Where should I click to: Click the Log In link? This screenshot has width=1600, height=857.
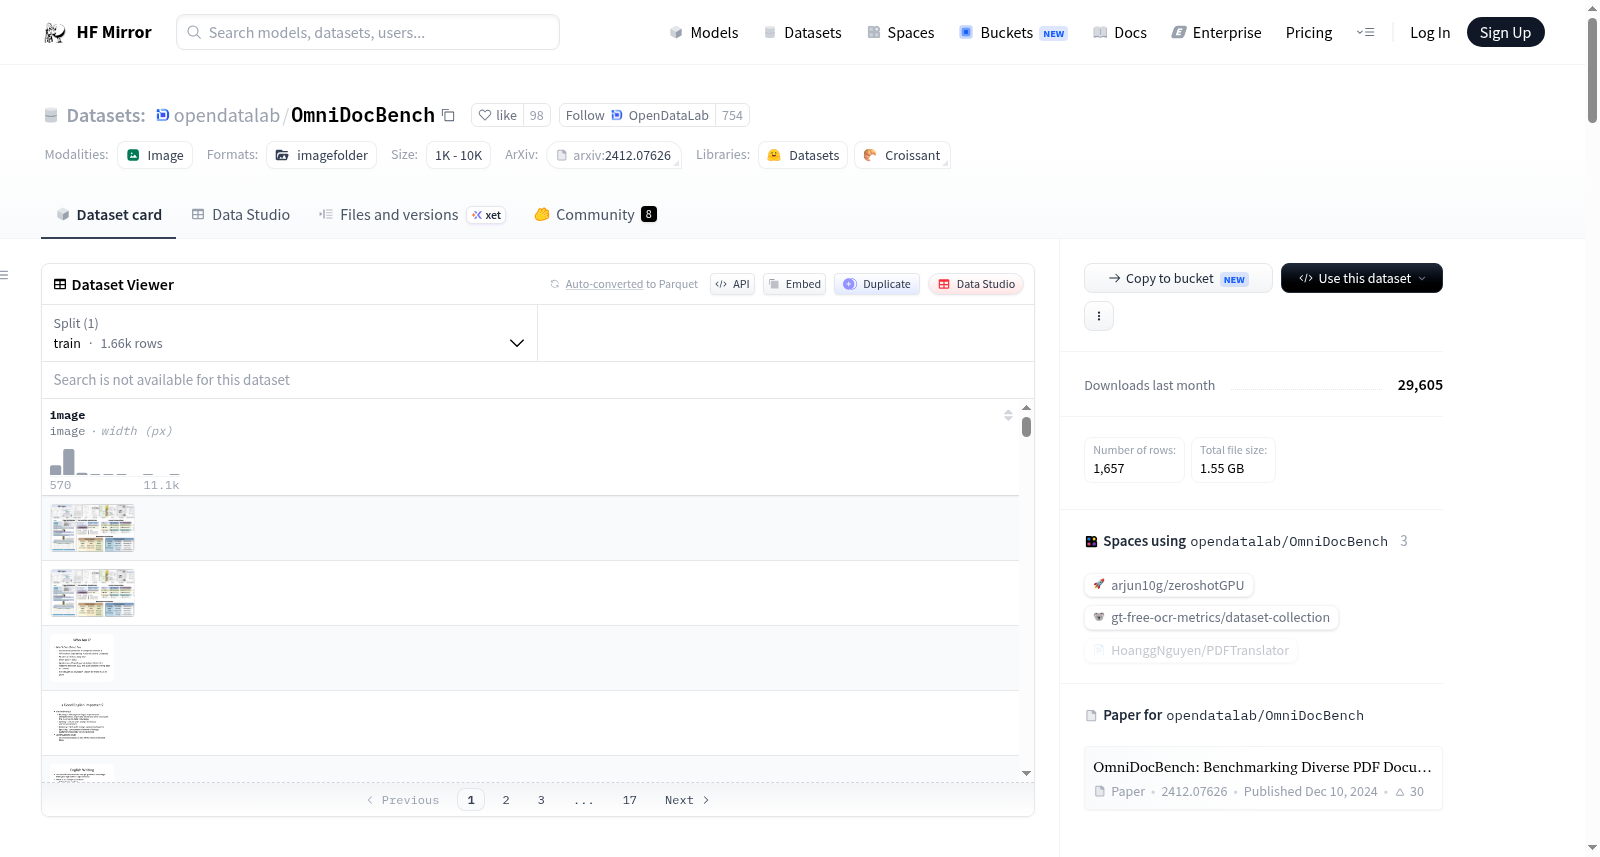pyautogui.click(x=1430, y=33)
